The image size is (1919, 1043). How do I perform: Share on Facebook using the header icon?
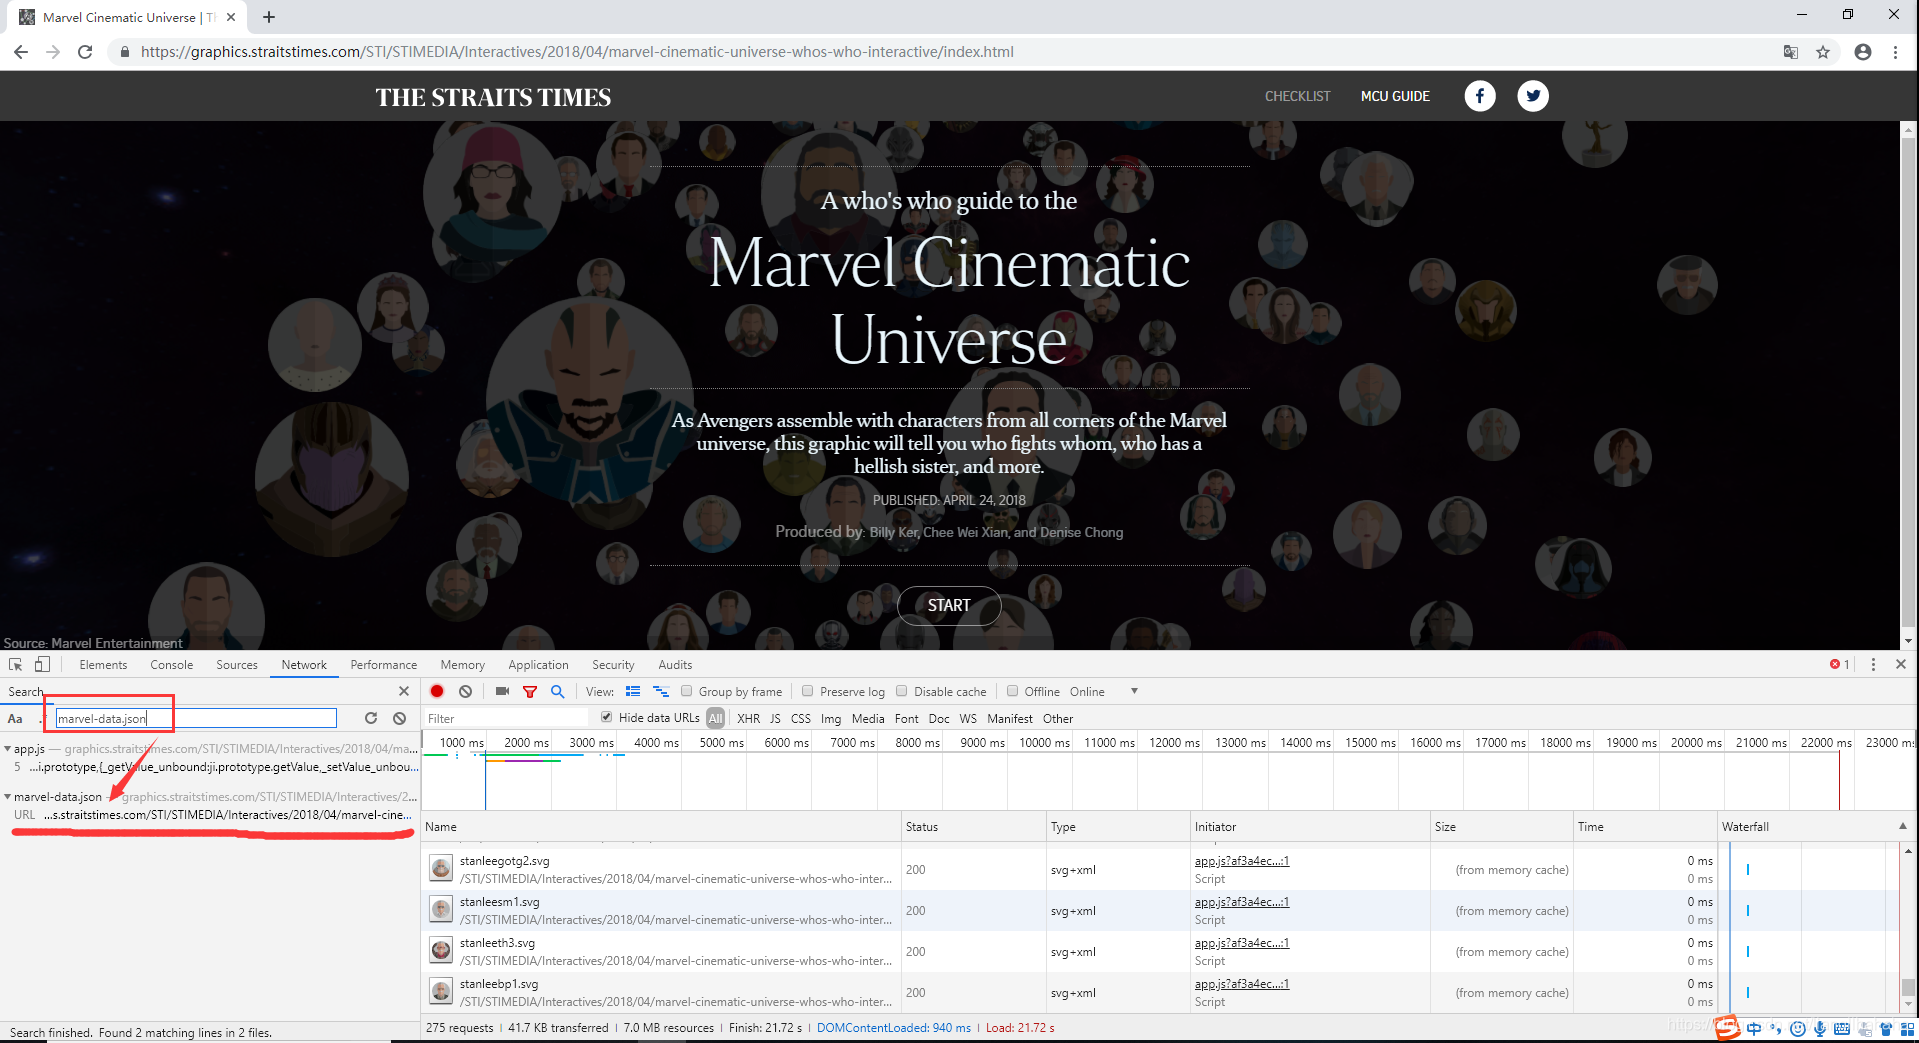[1480, 96]
